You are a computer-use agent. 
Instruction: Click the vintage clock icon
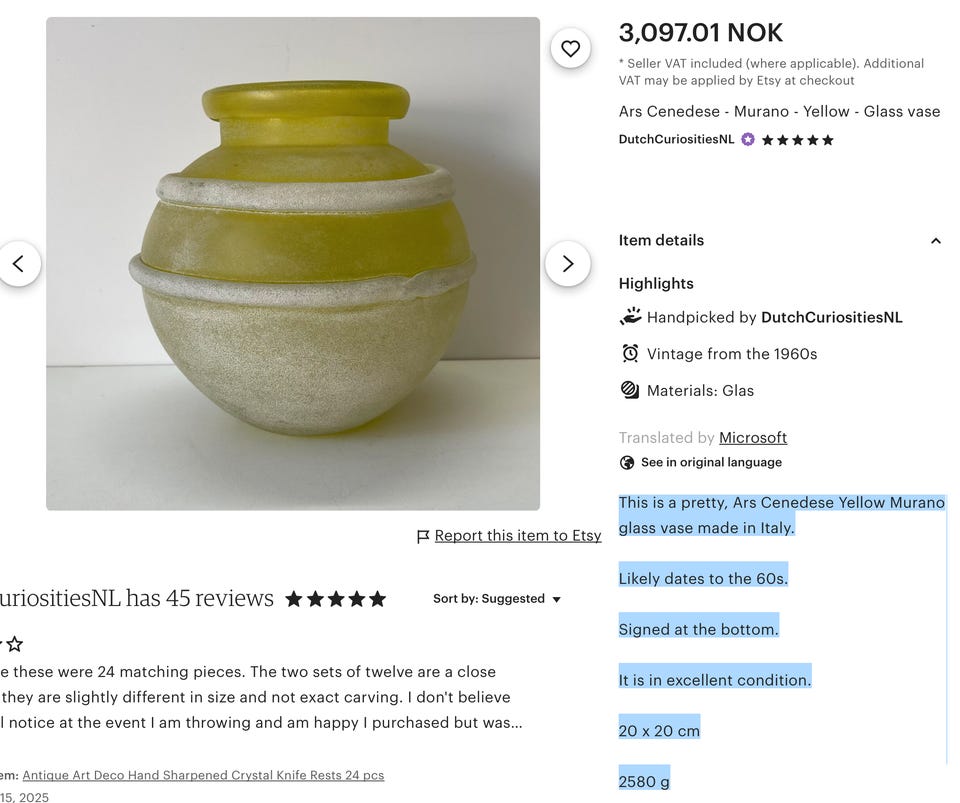coord(630,354)
